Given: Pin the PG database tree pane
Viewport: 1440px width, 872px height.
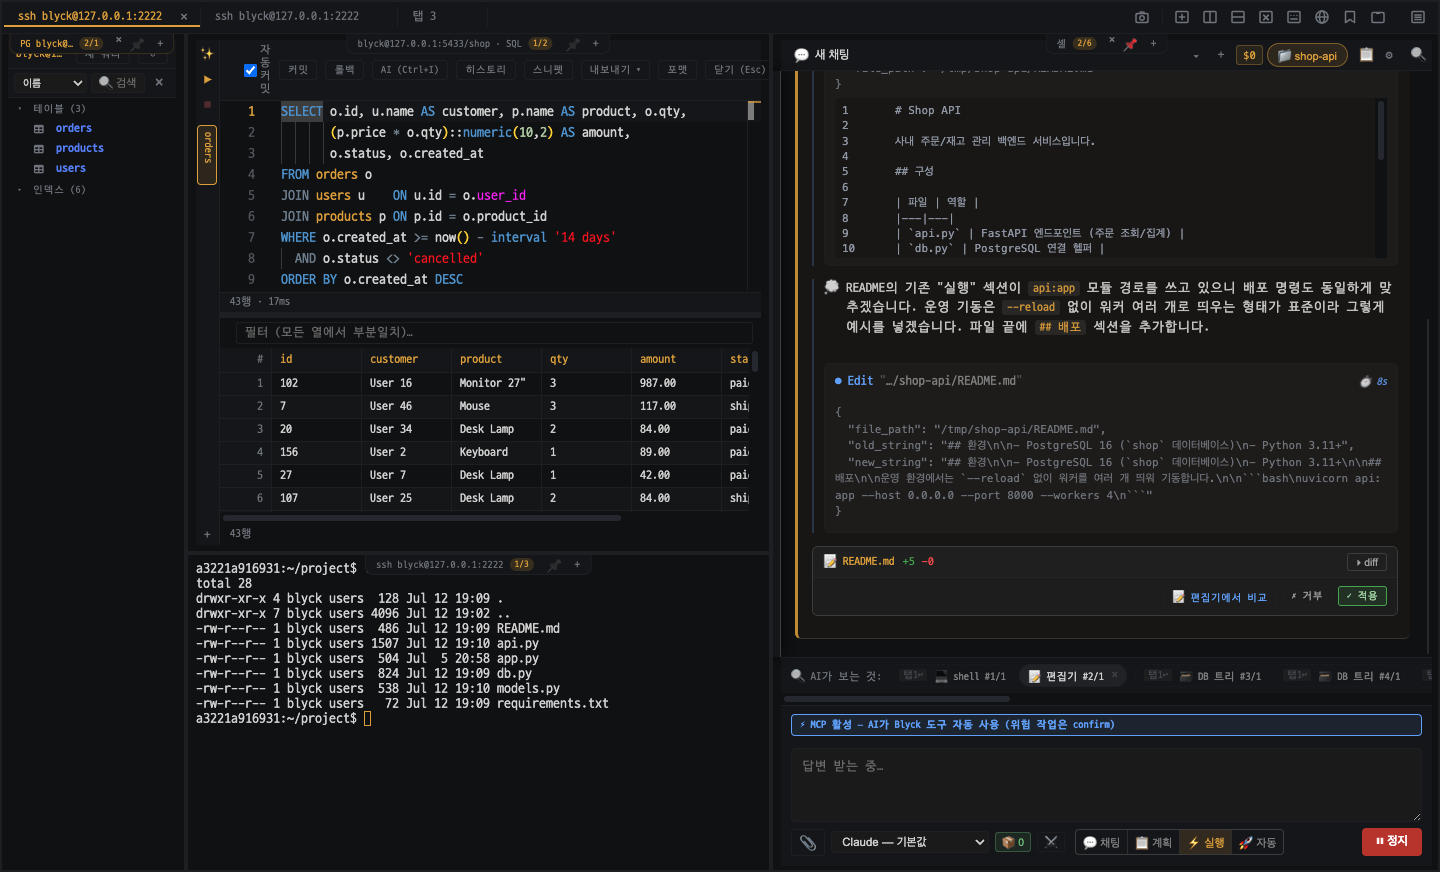Looking at the screenshot, I should pyautogui.click(x=137, y=44).
